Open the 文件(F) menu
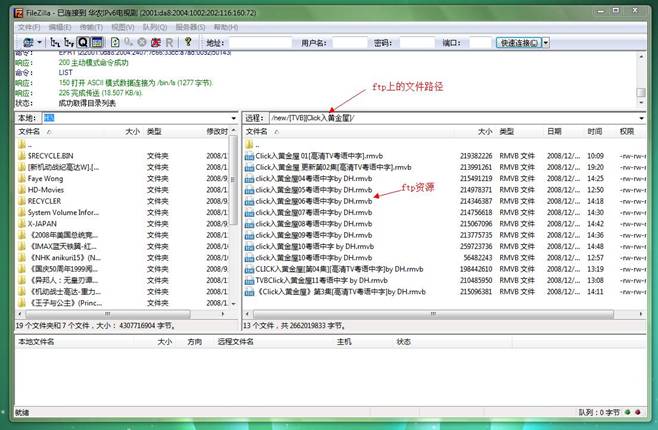This screenshot has width=658, height=430. coord(29,27)
